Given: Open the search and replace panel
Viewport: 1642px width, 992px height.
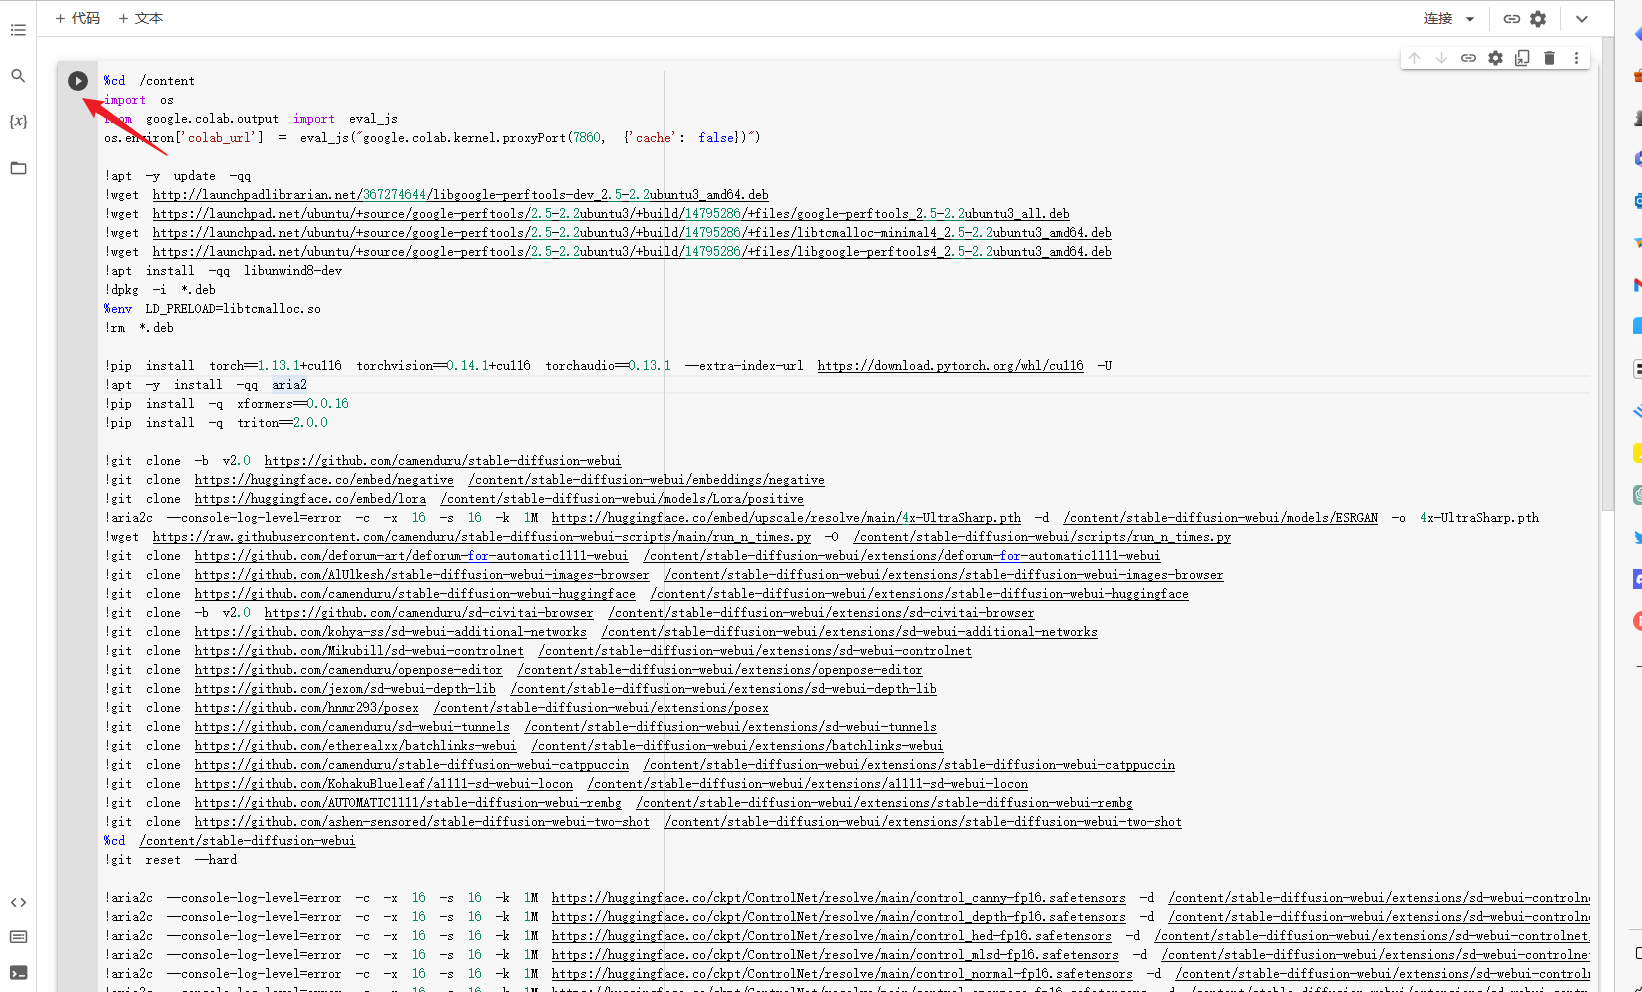Looking at the screenshot, I should (18, 76).
